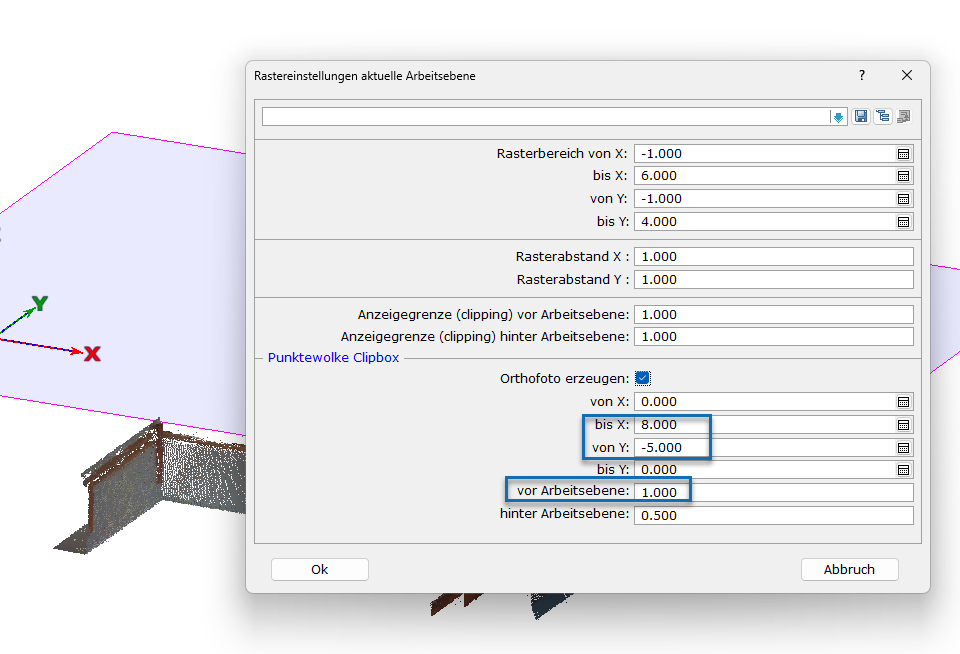
Task: Click the Anzeigegrenze vor Arbeitsebene field
Action: pyautogui.click(x=772, y=315)
